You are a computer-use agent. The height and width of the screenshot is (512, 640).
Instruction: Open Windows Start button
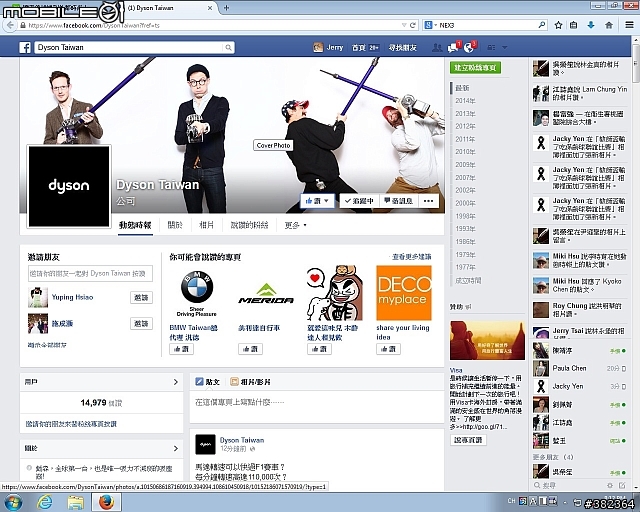(x=13, y=502)
